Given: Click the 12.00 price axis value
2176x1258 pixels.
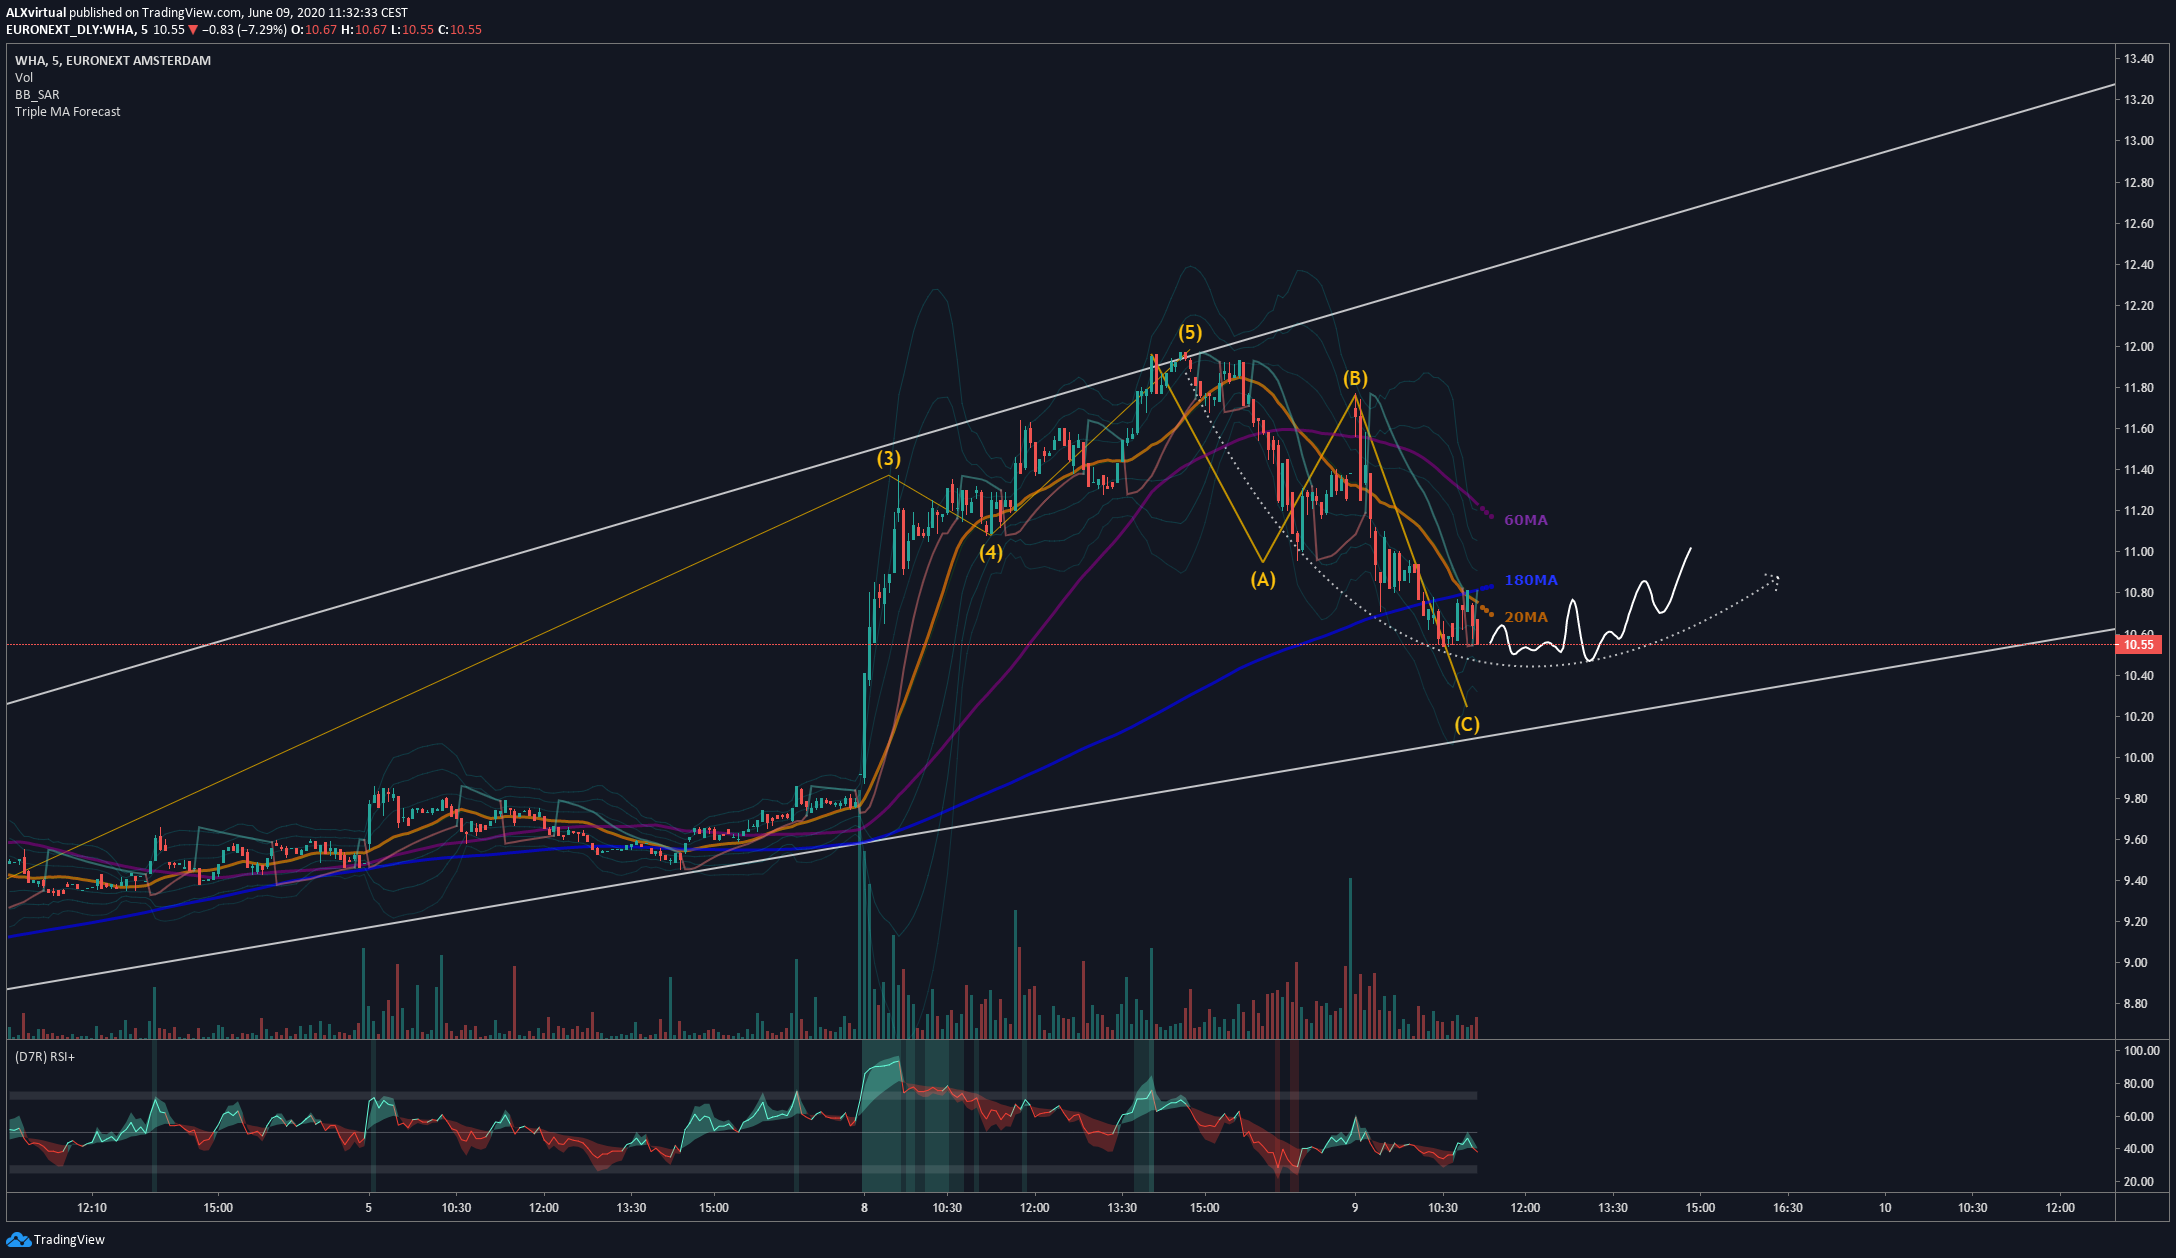Looking at the screenshot, I should point(2139,347).
